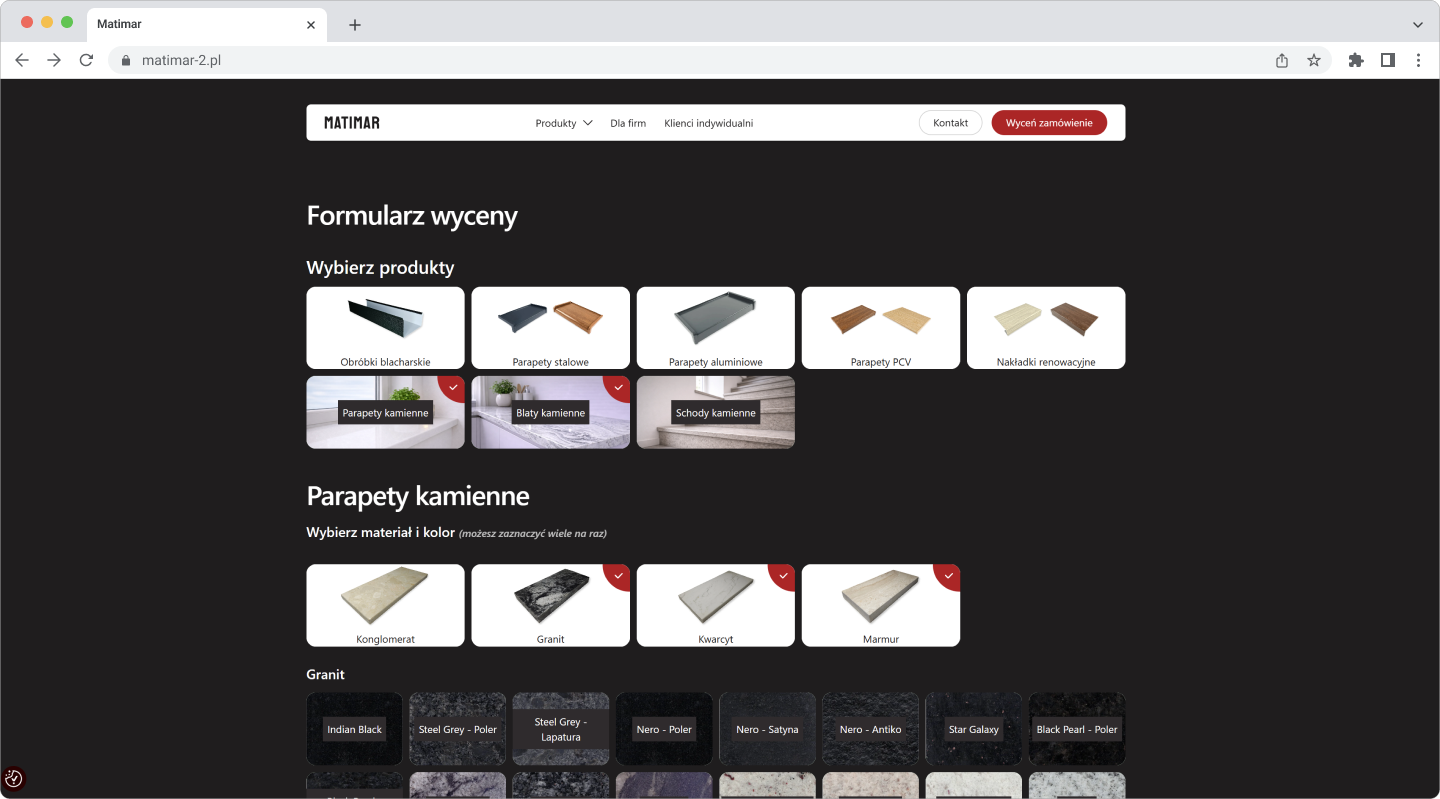Toggle the browser side panel icon

(1388, 60)
